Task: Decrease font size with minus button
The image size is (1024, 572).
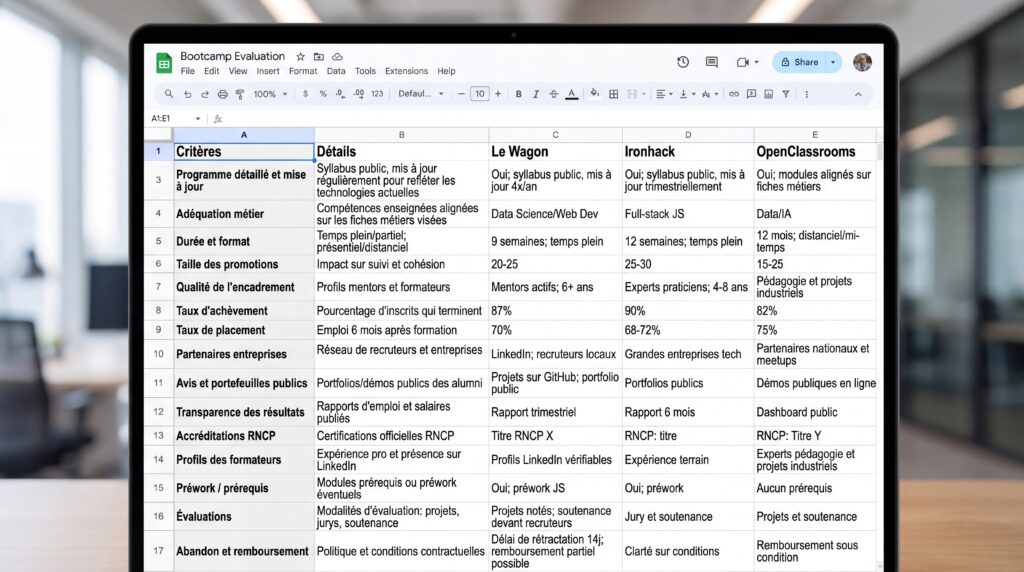Action: click(461, 94)
